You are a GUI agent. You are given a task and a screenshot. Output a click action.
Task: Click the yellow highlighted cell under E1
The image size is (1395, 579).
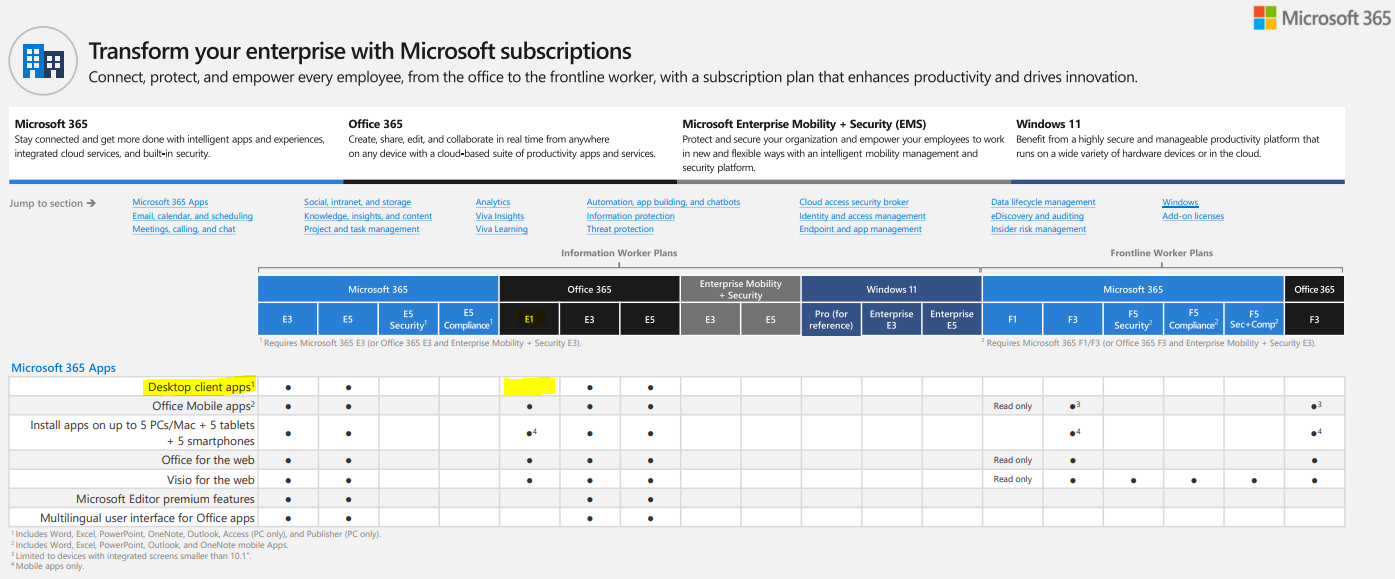tap(528, 386)
